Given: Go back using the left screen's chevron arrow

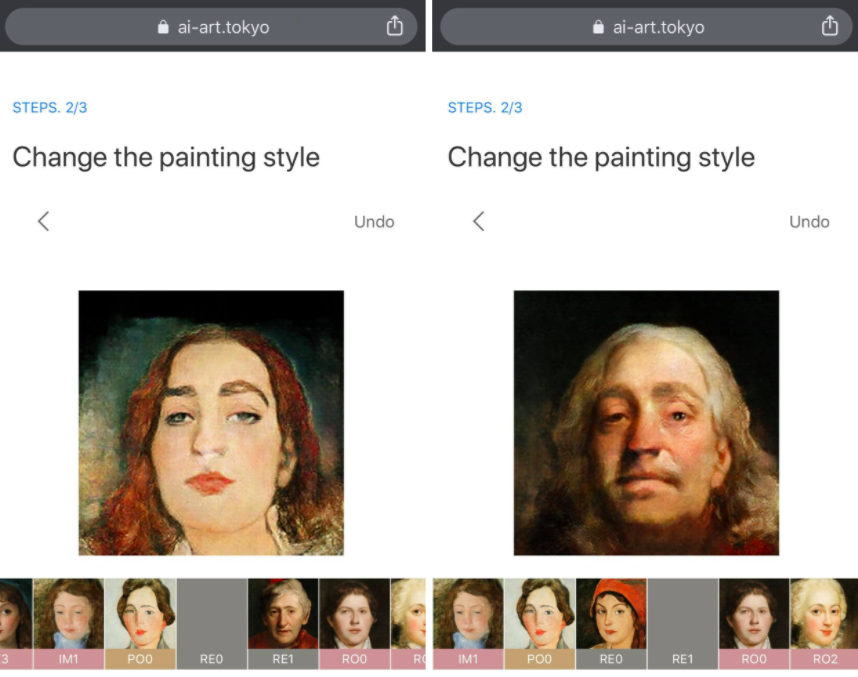Looking at the screenshot, I should coord(44,222).
